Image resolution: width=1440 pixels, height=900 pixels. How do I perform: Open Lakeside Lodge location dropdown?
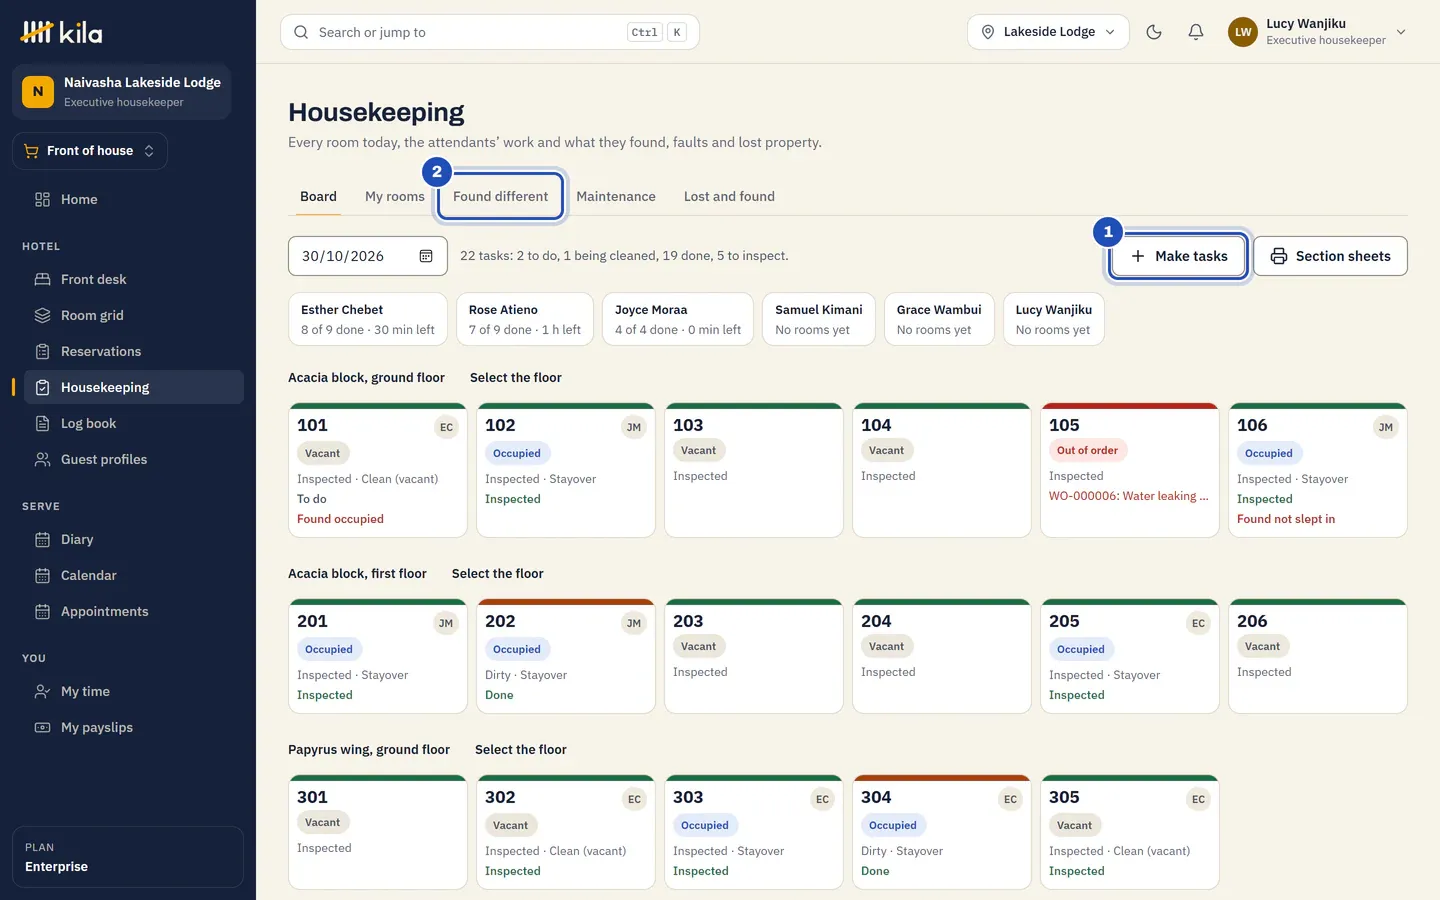pos(1048,32)
